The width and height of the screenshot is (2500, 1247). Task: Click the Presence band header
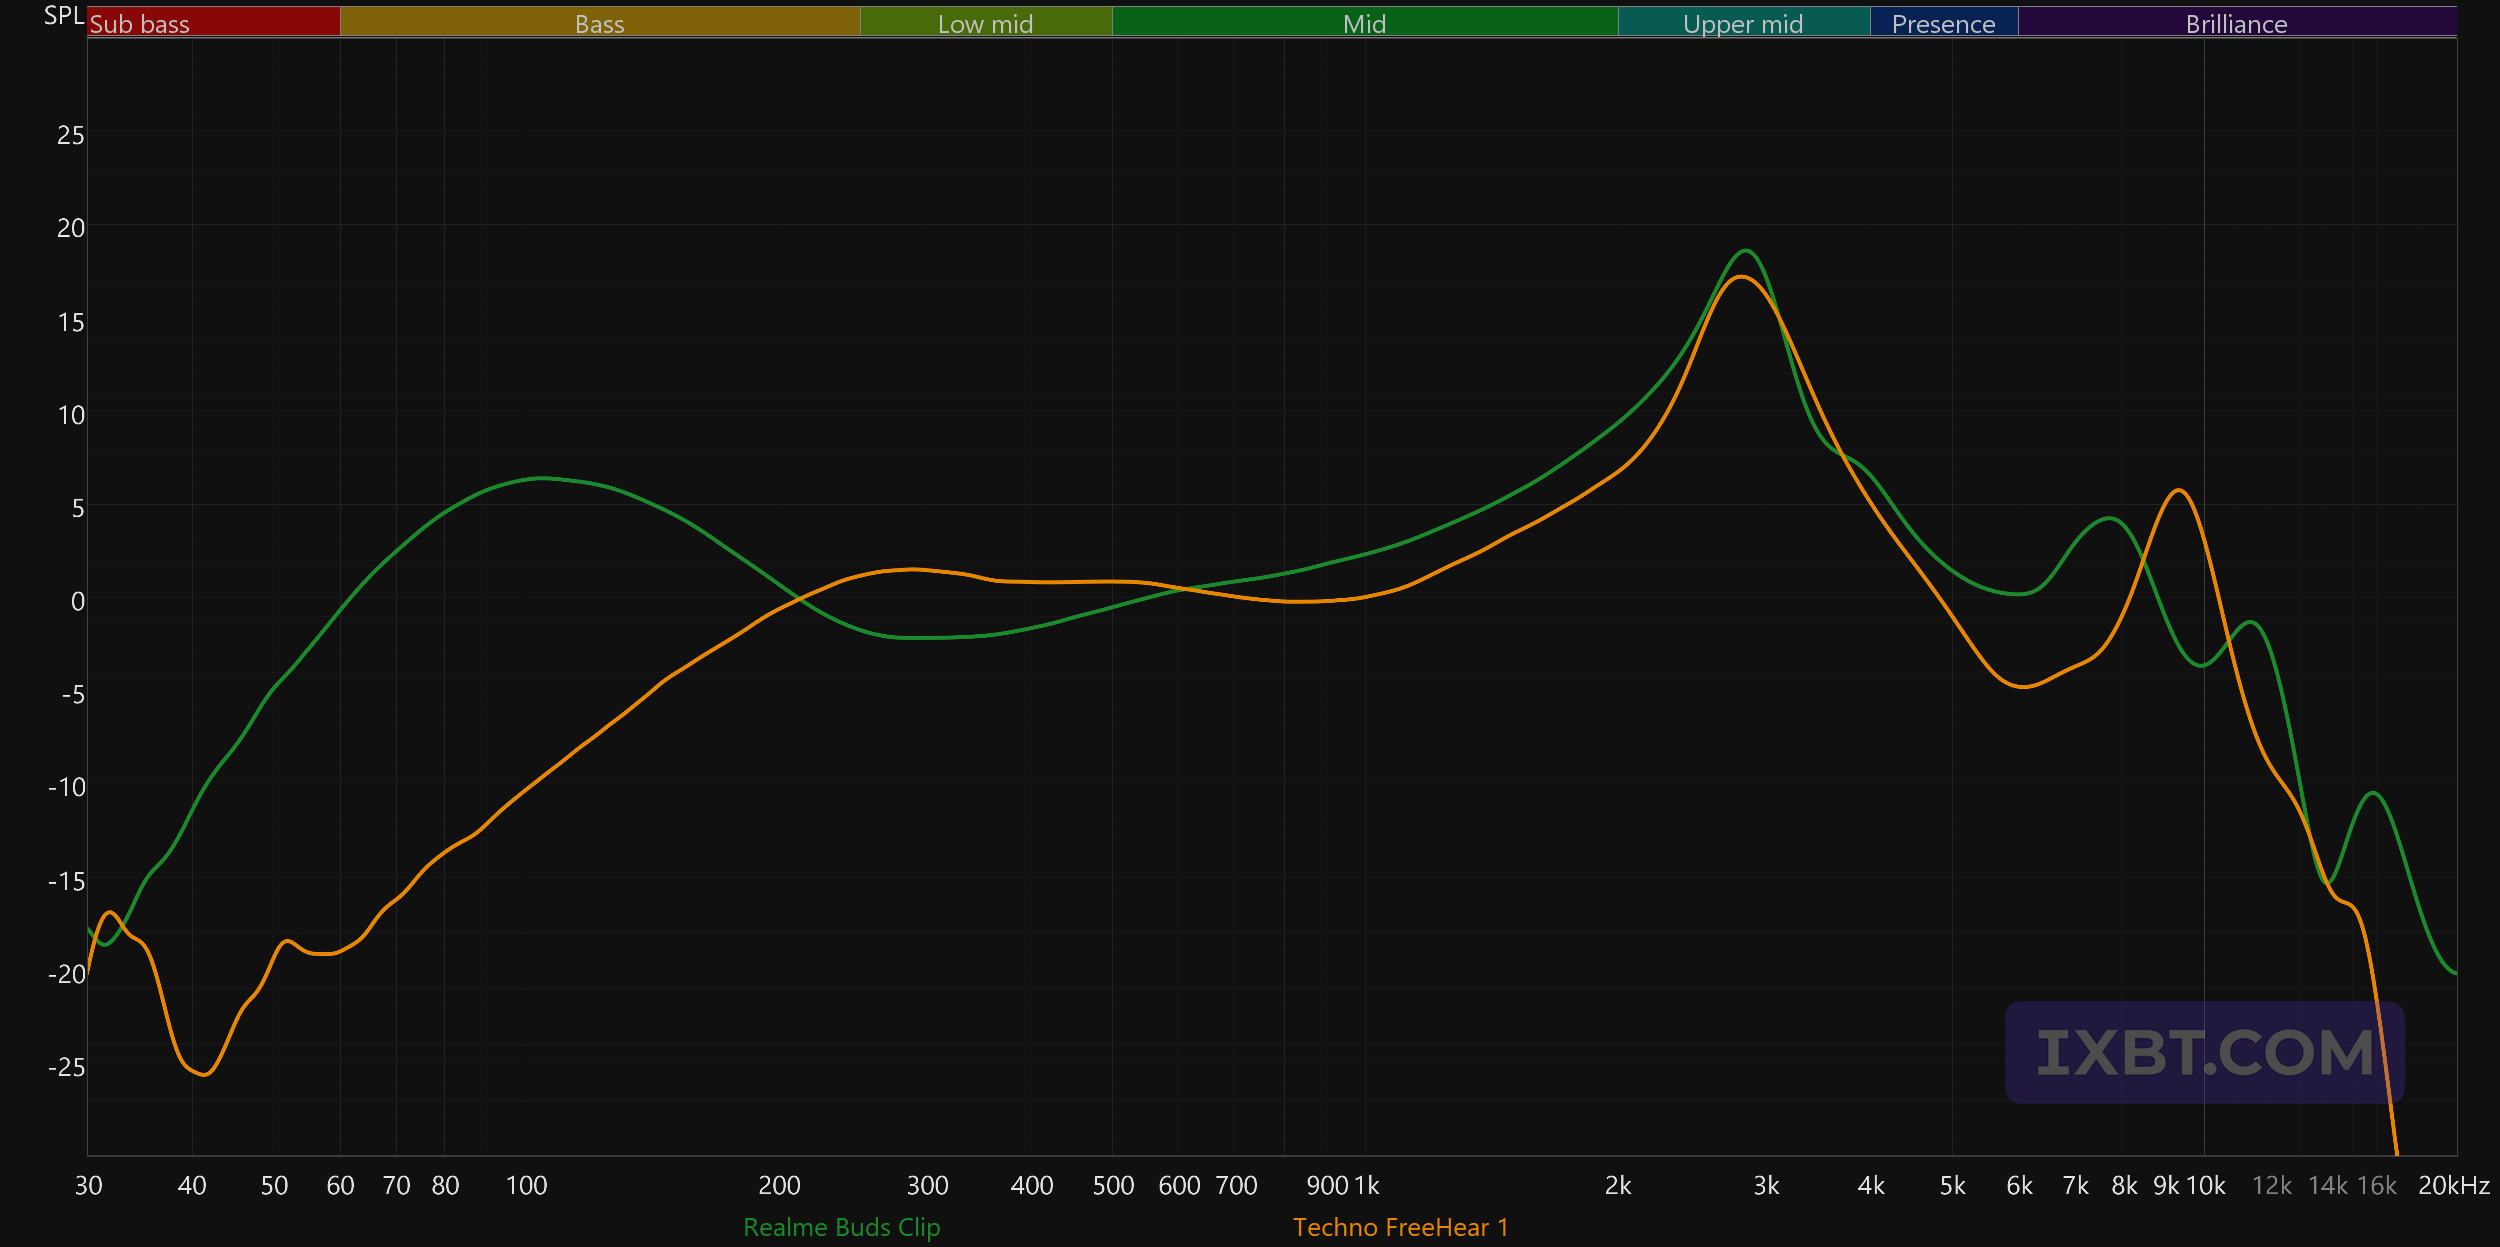tap(1943, 24)
